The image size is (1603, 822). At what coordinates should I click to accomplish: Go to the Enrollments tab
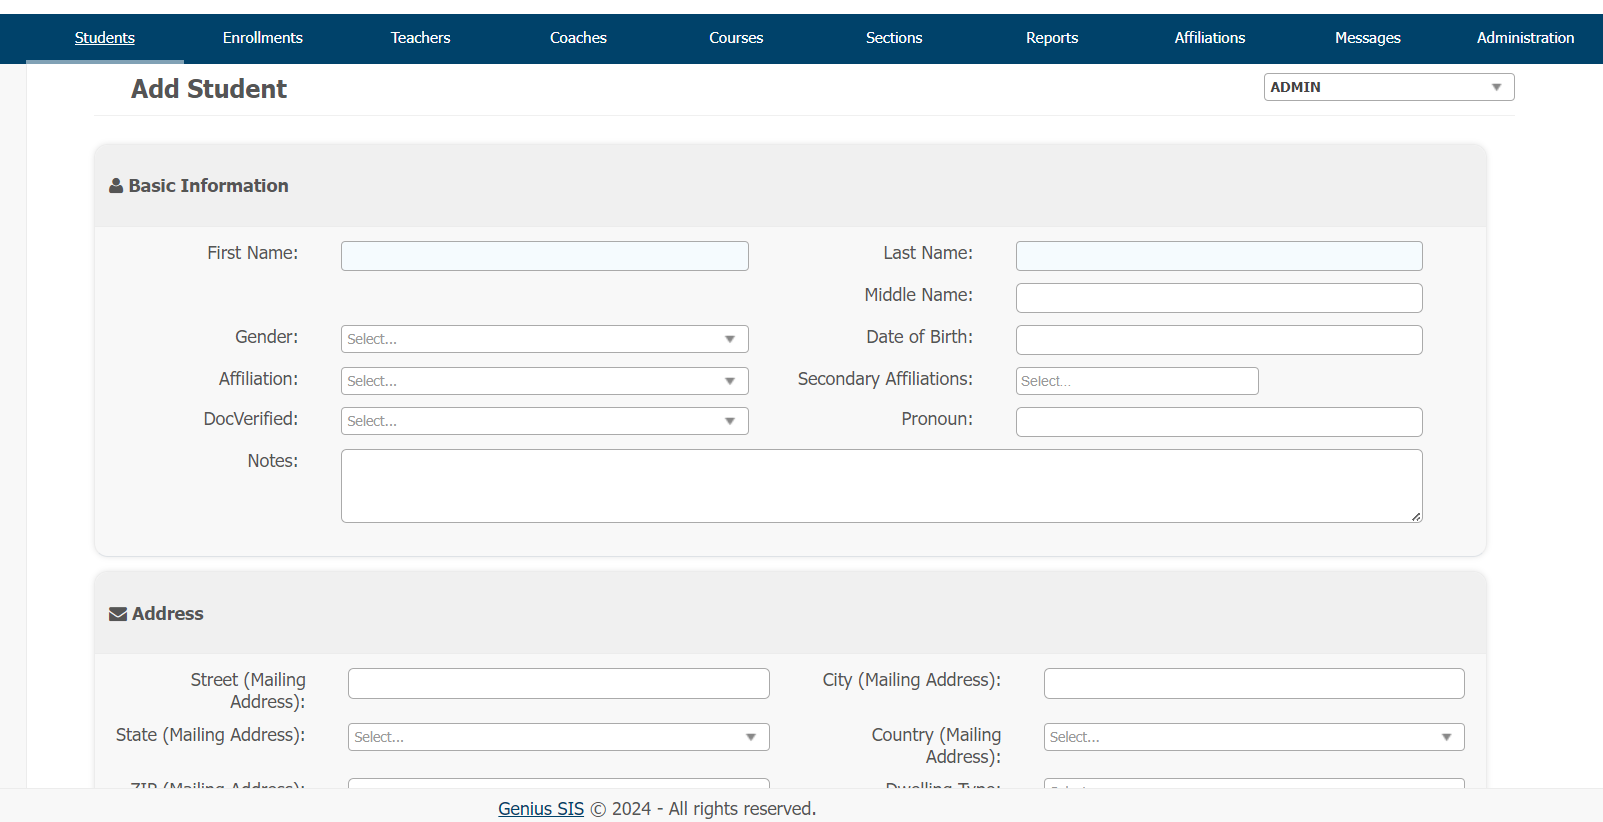tap(262, 38)
